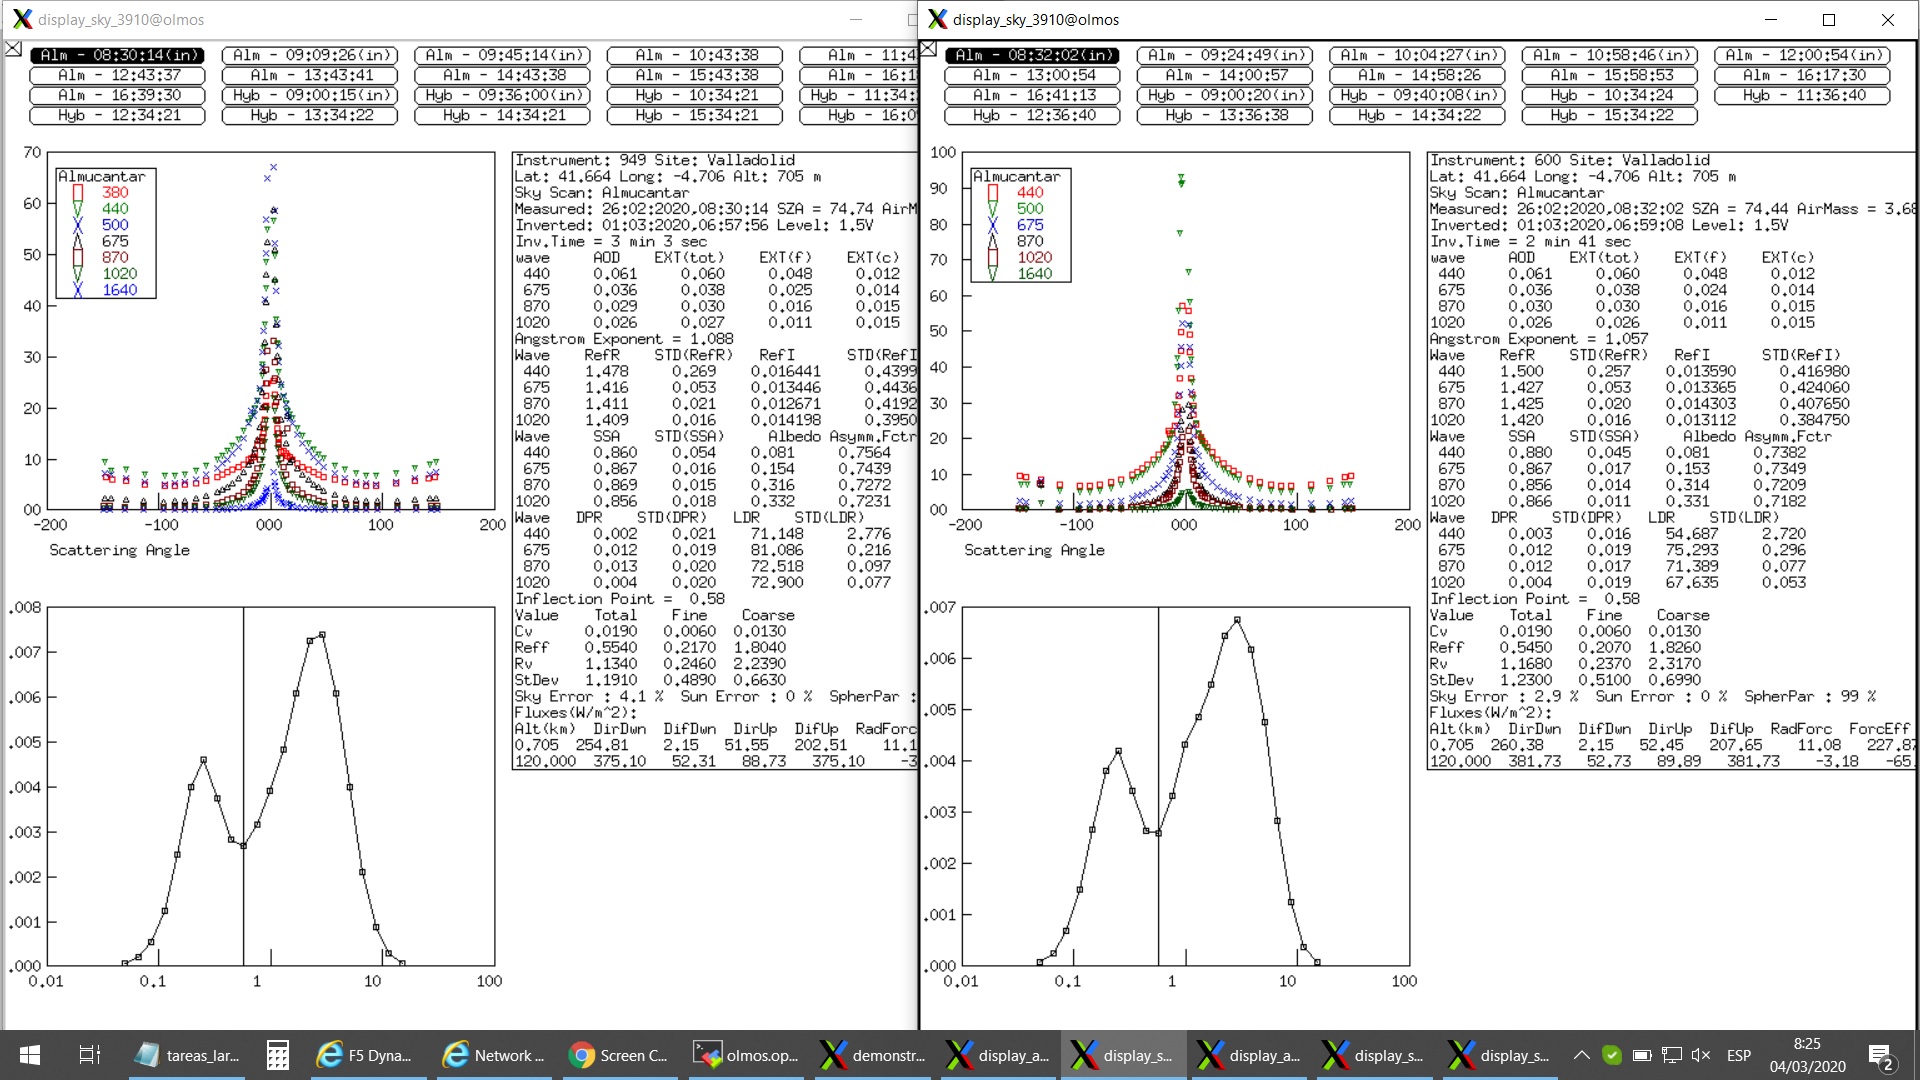The image size is (1920, 1080).
Task: Open network status tray icon
Action: (1671, 1055)
